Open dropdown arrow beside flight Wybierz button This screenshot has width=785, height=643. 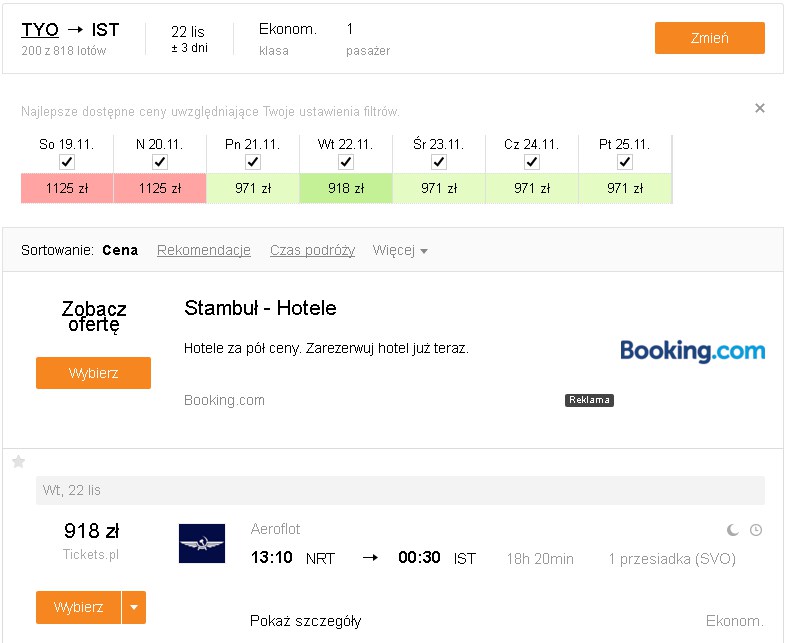coord(134,607)
